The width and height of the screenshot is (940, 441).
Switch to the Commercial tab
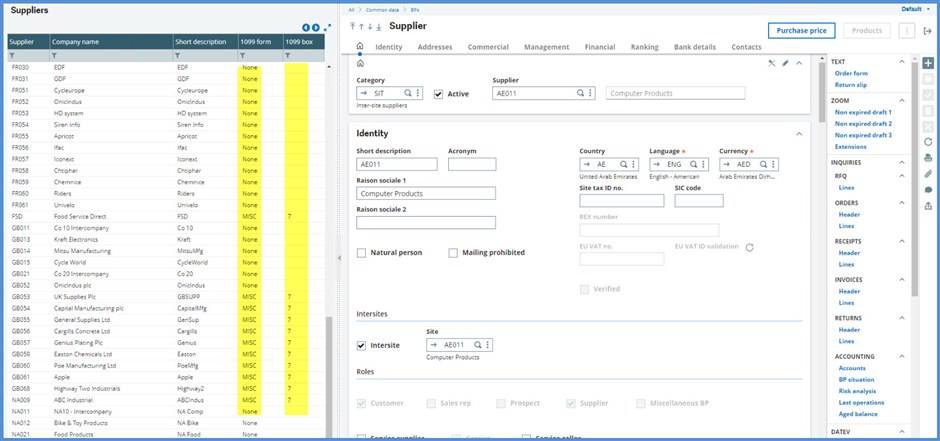point(488,47)
